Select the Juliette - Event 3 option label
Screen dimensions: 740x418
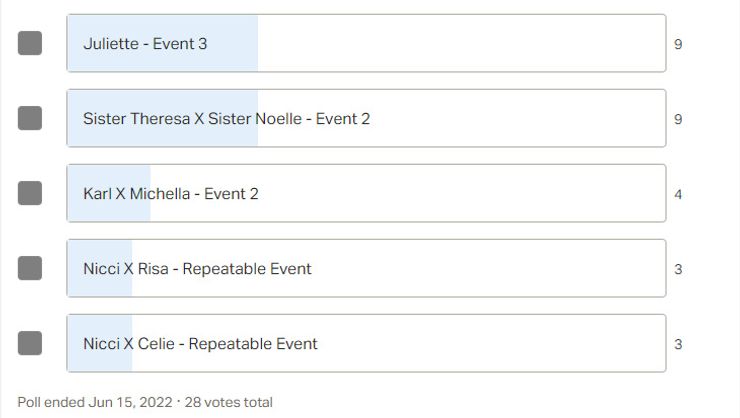(145, 44)
